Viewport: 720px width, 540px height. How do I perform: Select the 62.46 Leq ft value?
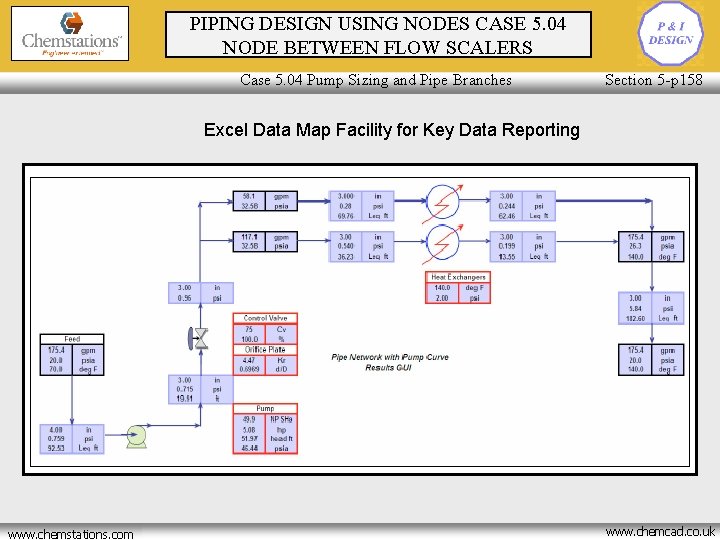[x=506, y=216]
